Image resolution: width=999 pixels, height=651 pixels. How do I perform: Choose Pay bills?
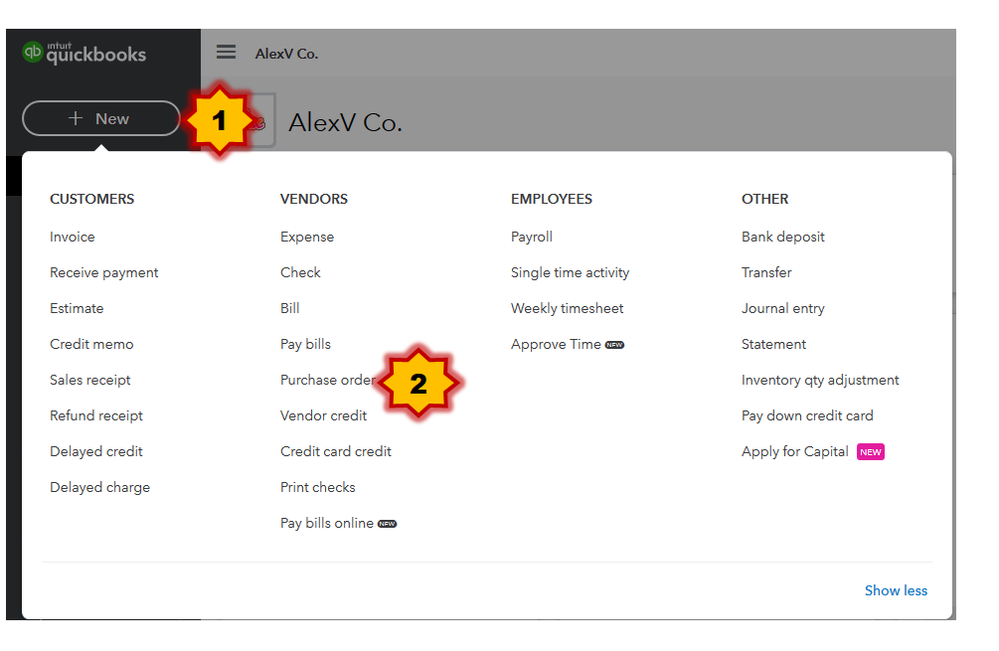[306, 345]
